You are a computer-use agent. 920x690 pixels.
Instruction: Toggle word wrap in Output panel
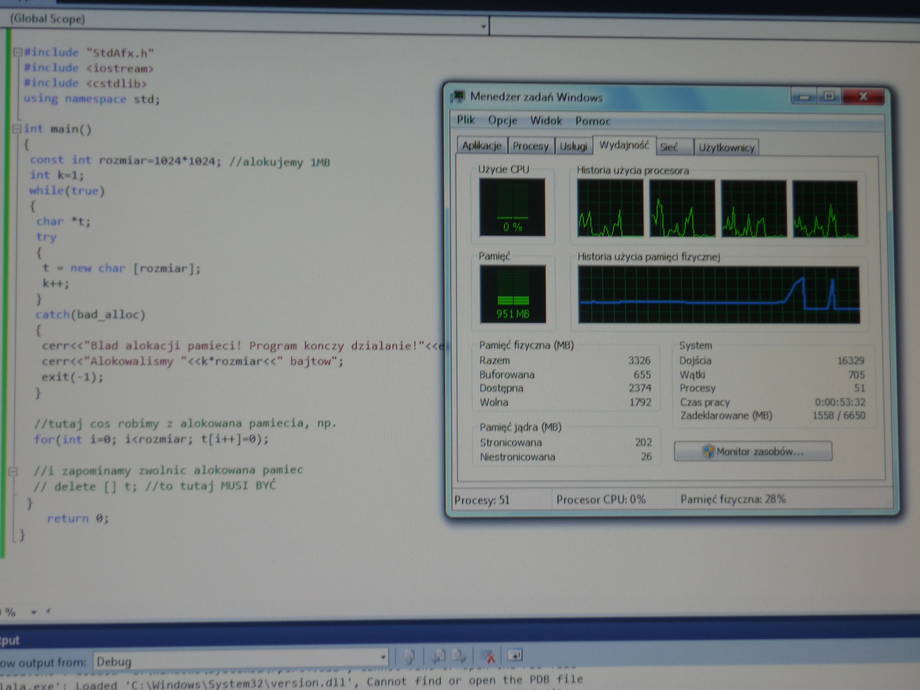tap(514, 656)
